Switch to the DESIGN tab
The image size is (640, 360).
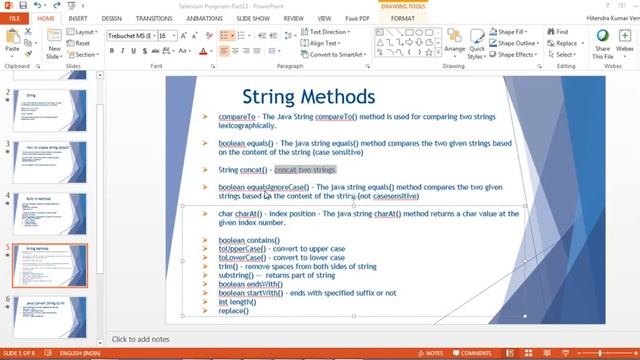click(x=111, y=18)
